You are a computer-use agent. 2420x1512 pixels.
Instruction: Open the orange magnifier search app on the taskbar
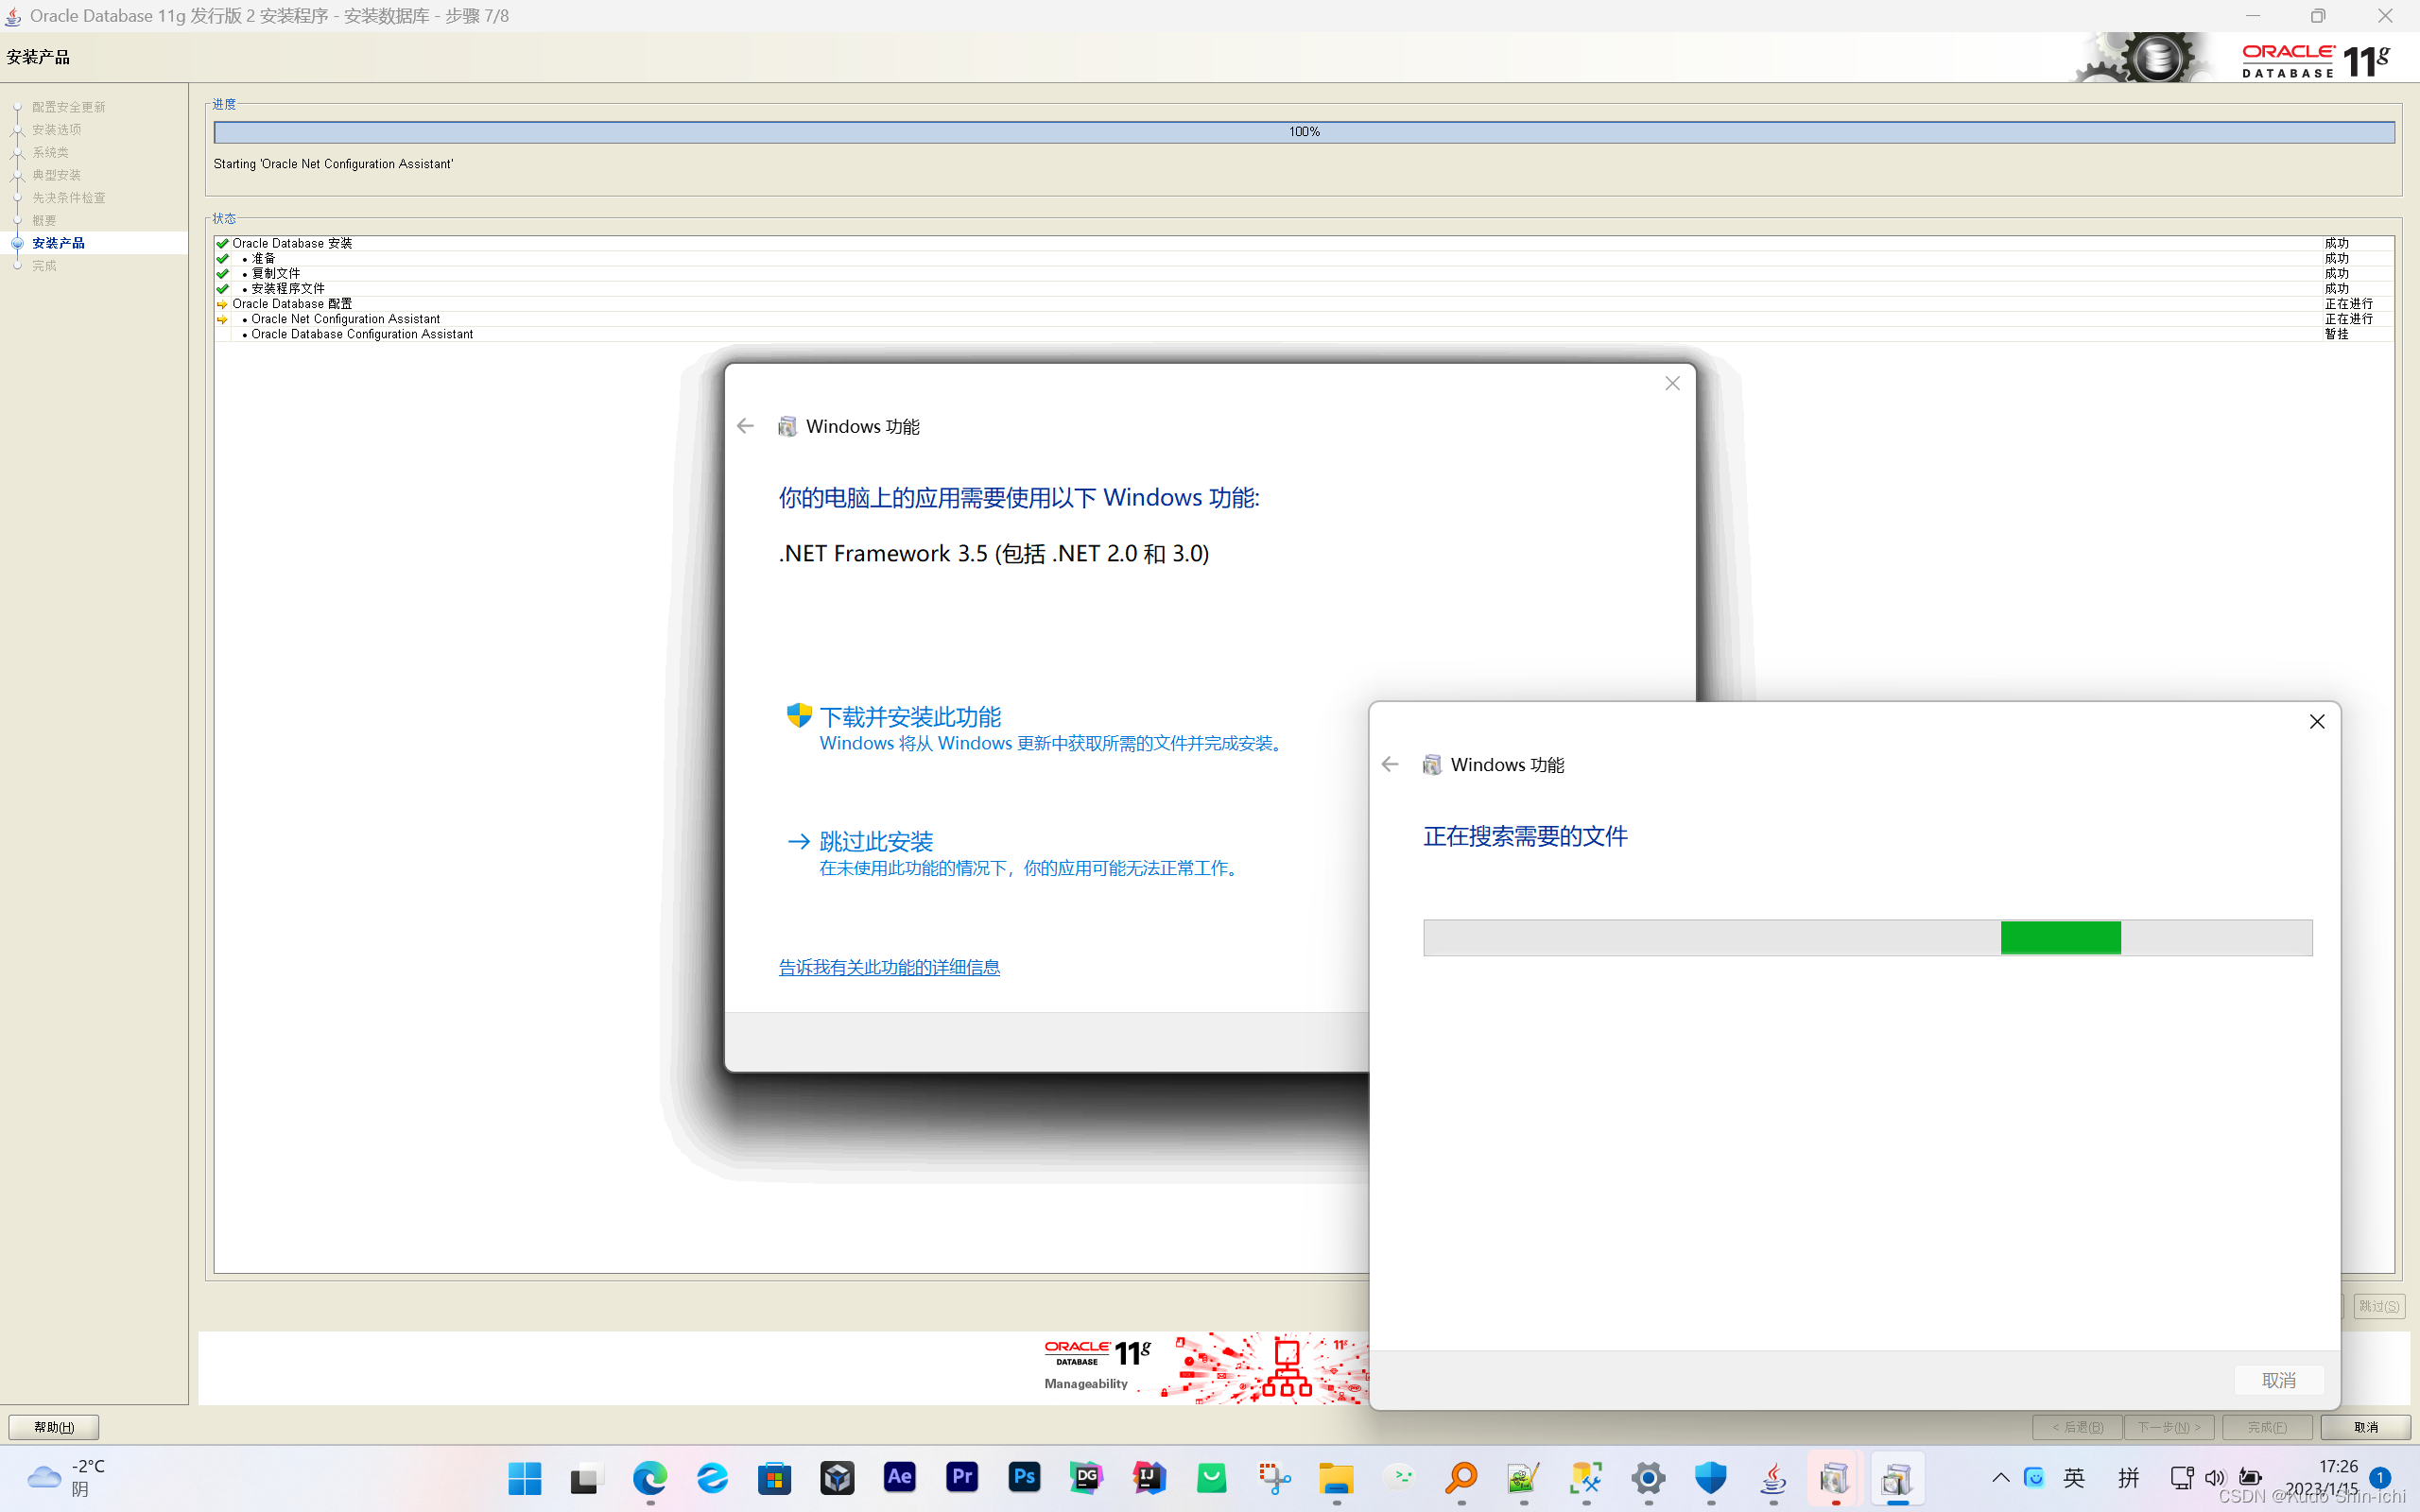1462,1478
